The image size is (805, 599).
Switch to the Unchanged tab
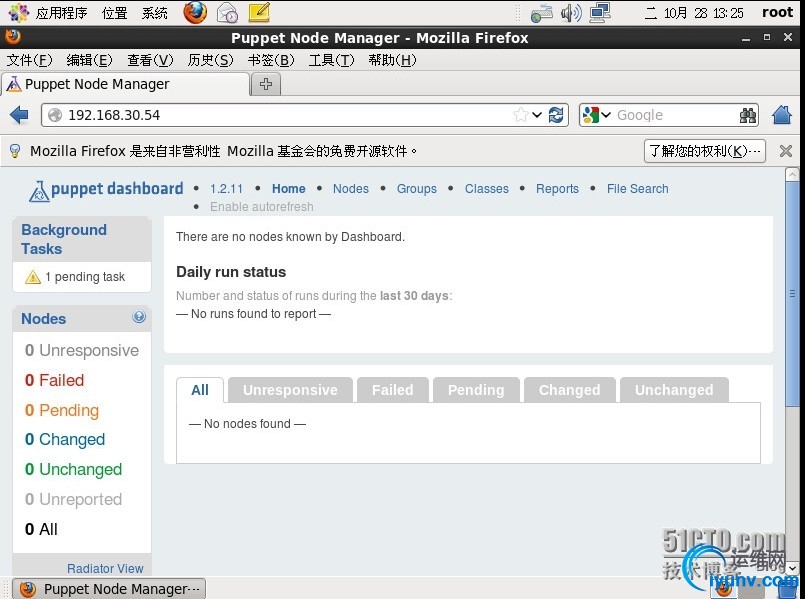pos(674,390)
